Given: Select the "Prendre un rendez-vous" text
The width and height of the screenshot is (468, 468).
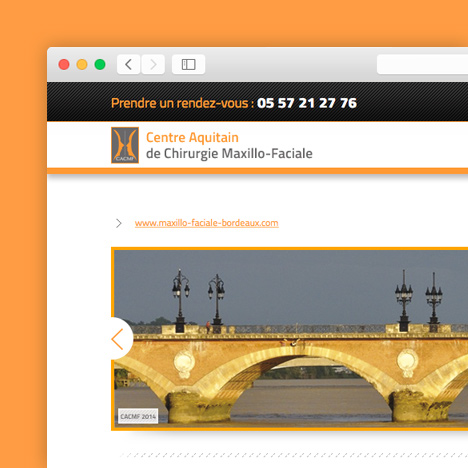Looking at the screenshot, I should pyautogui.click(x=179, y=103).
